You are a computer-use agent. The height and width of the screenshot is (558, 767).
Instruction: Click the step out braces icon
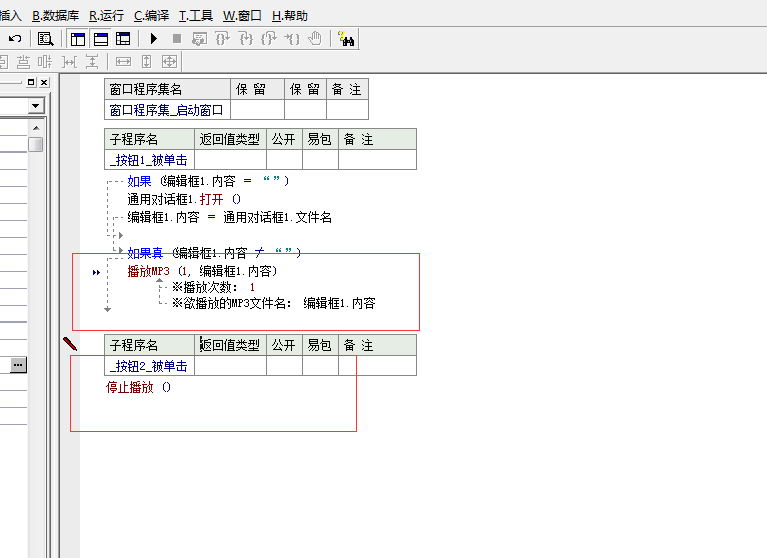(x=269, y=39)
